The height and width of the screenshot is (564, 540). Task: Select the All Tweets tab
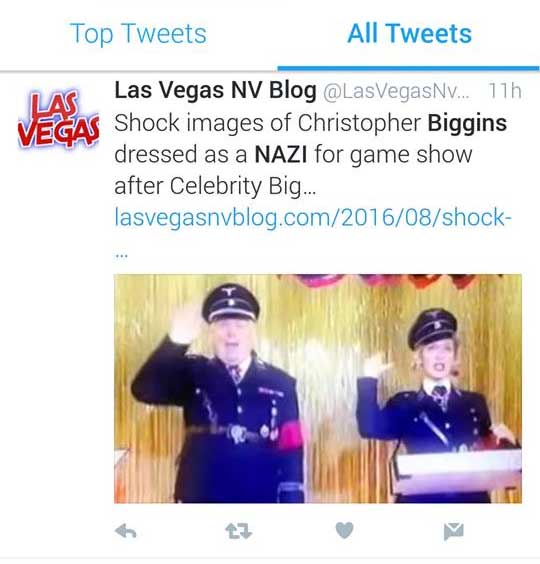pyautogui.click(x=409, y=33)
